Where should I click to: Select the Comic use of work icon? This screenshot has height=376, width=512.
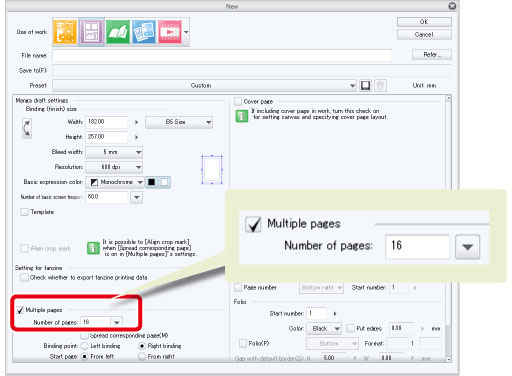pos(91,32)
